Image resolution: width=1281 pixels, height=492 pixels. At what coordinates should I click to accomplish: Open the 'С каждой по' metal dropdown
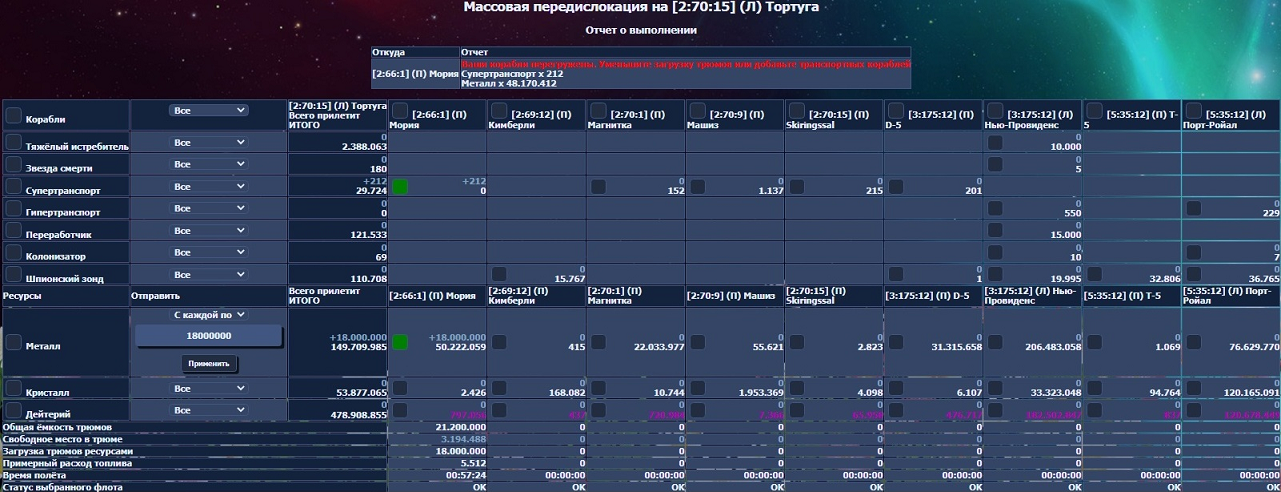click(x=208, y=315)
